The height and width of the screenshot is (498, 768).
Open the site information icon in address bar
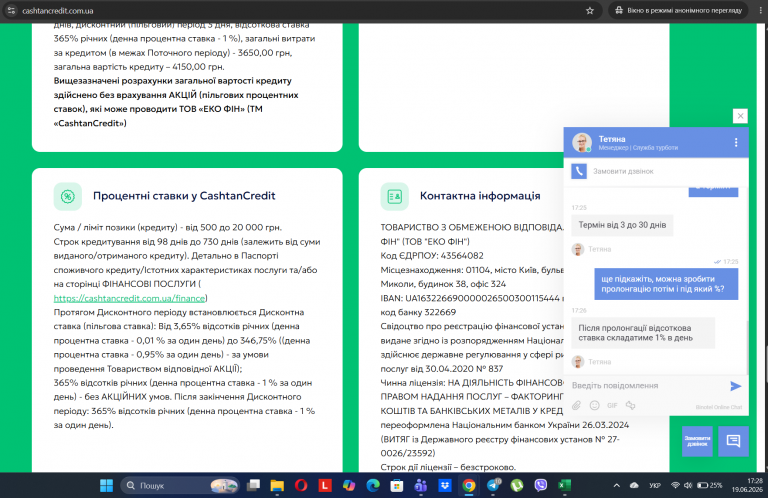(11, 10)
